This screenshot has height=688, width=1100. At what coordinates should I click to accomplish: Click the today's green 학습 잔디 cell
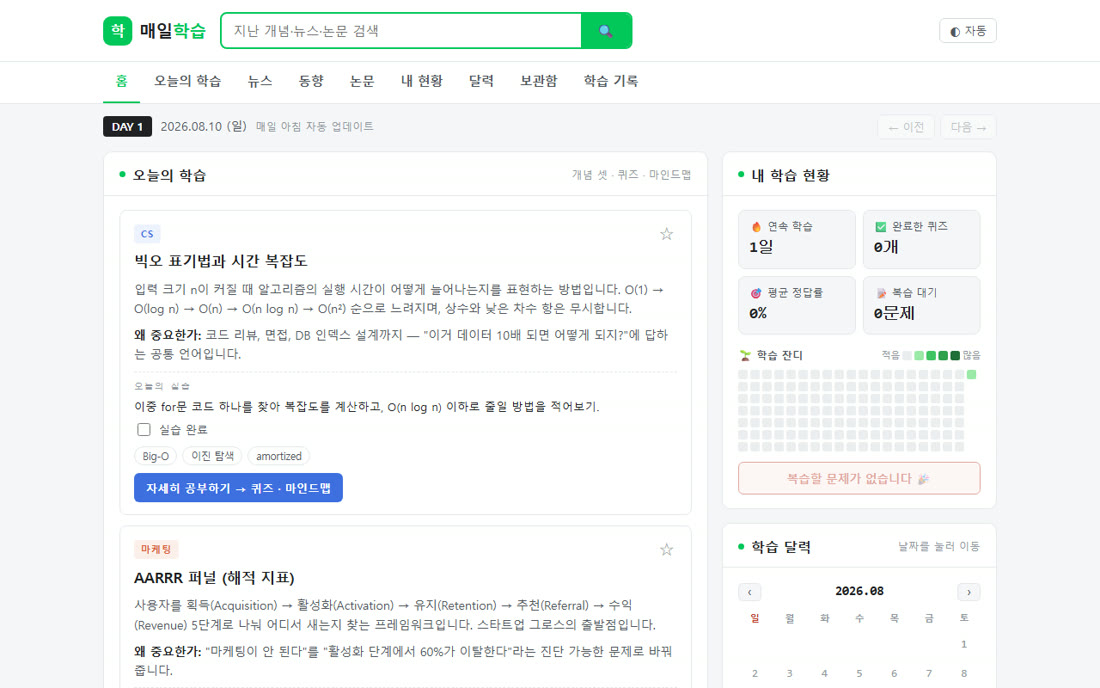[x=971, y=375]
